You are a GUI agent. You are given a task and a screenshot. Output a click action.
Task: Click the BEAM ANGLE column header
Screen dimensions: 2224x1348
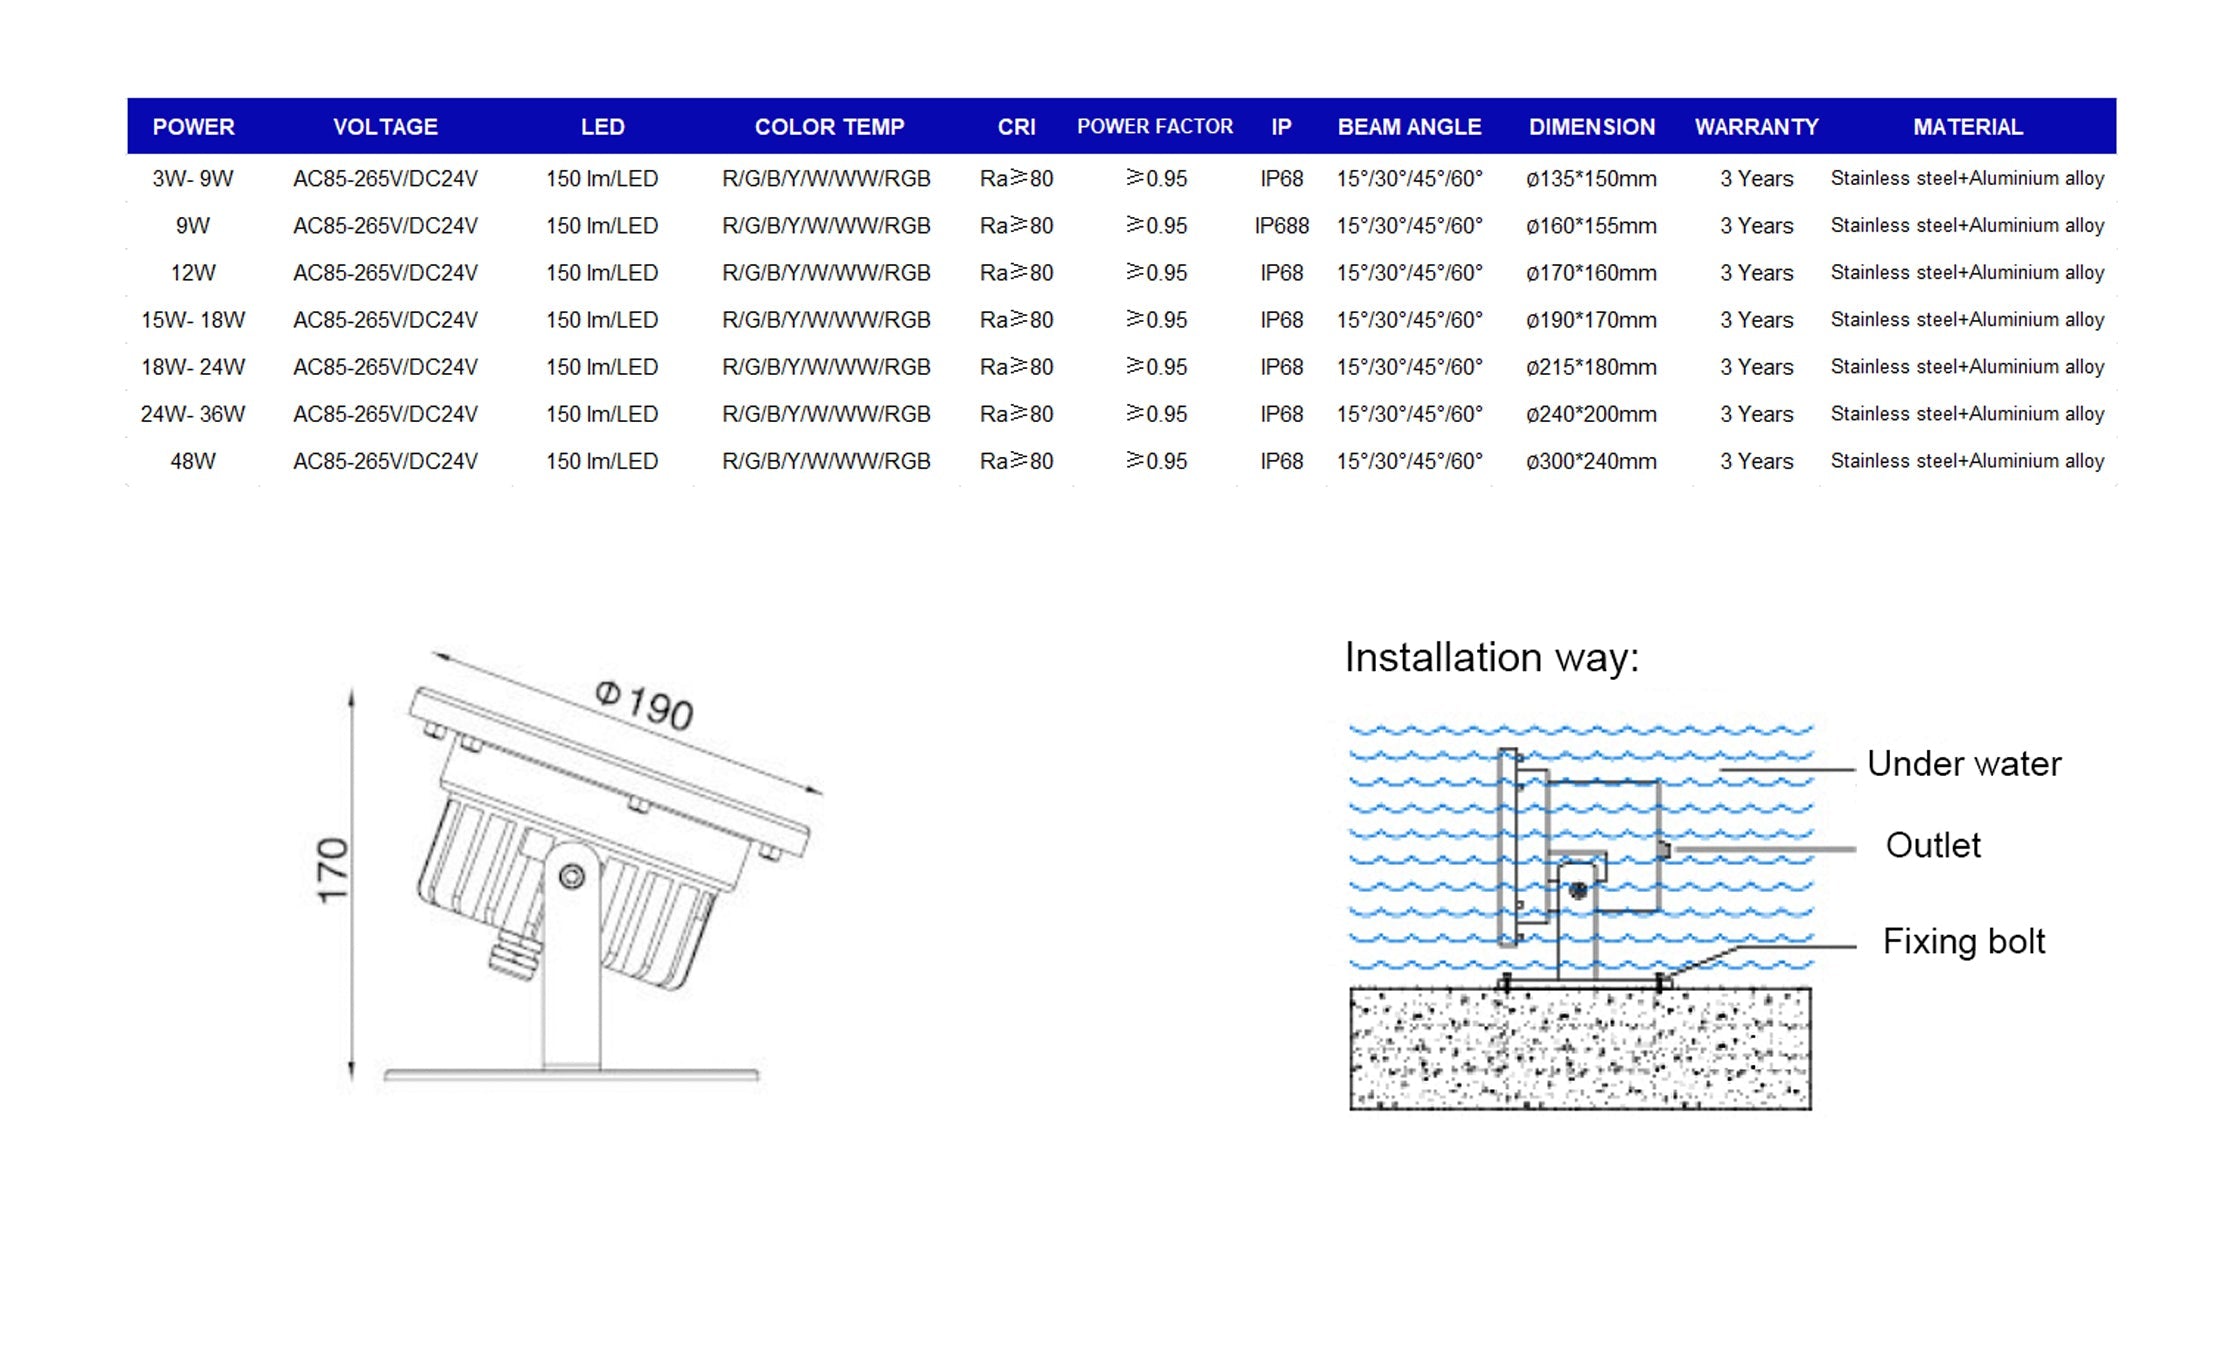click(1409, 127)
